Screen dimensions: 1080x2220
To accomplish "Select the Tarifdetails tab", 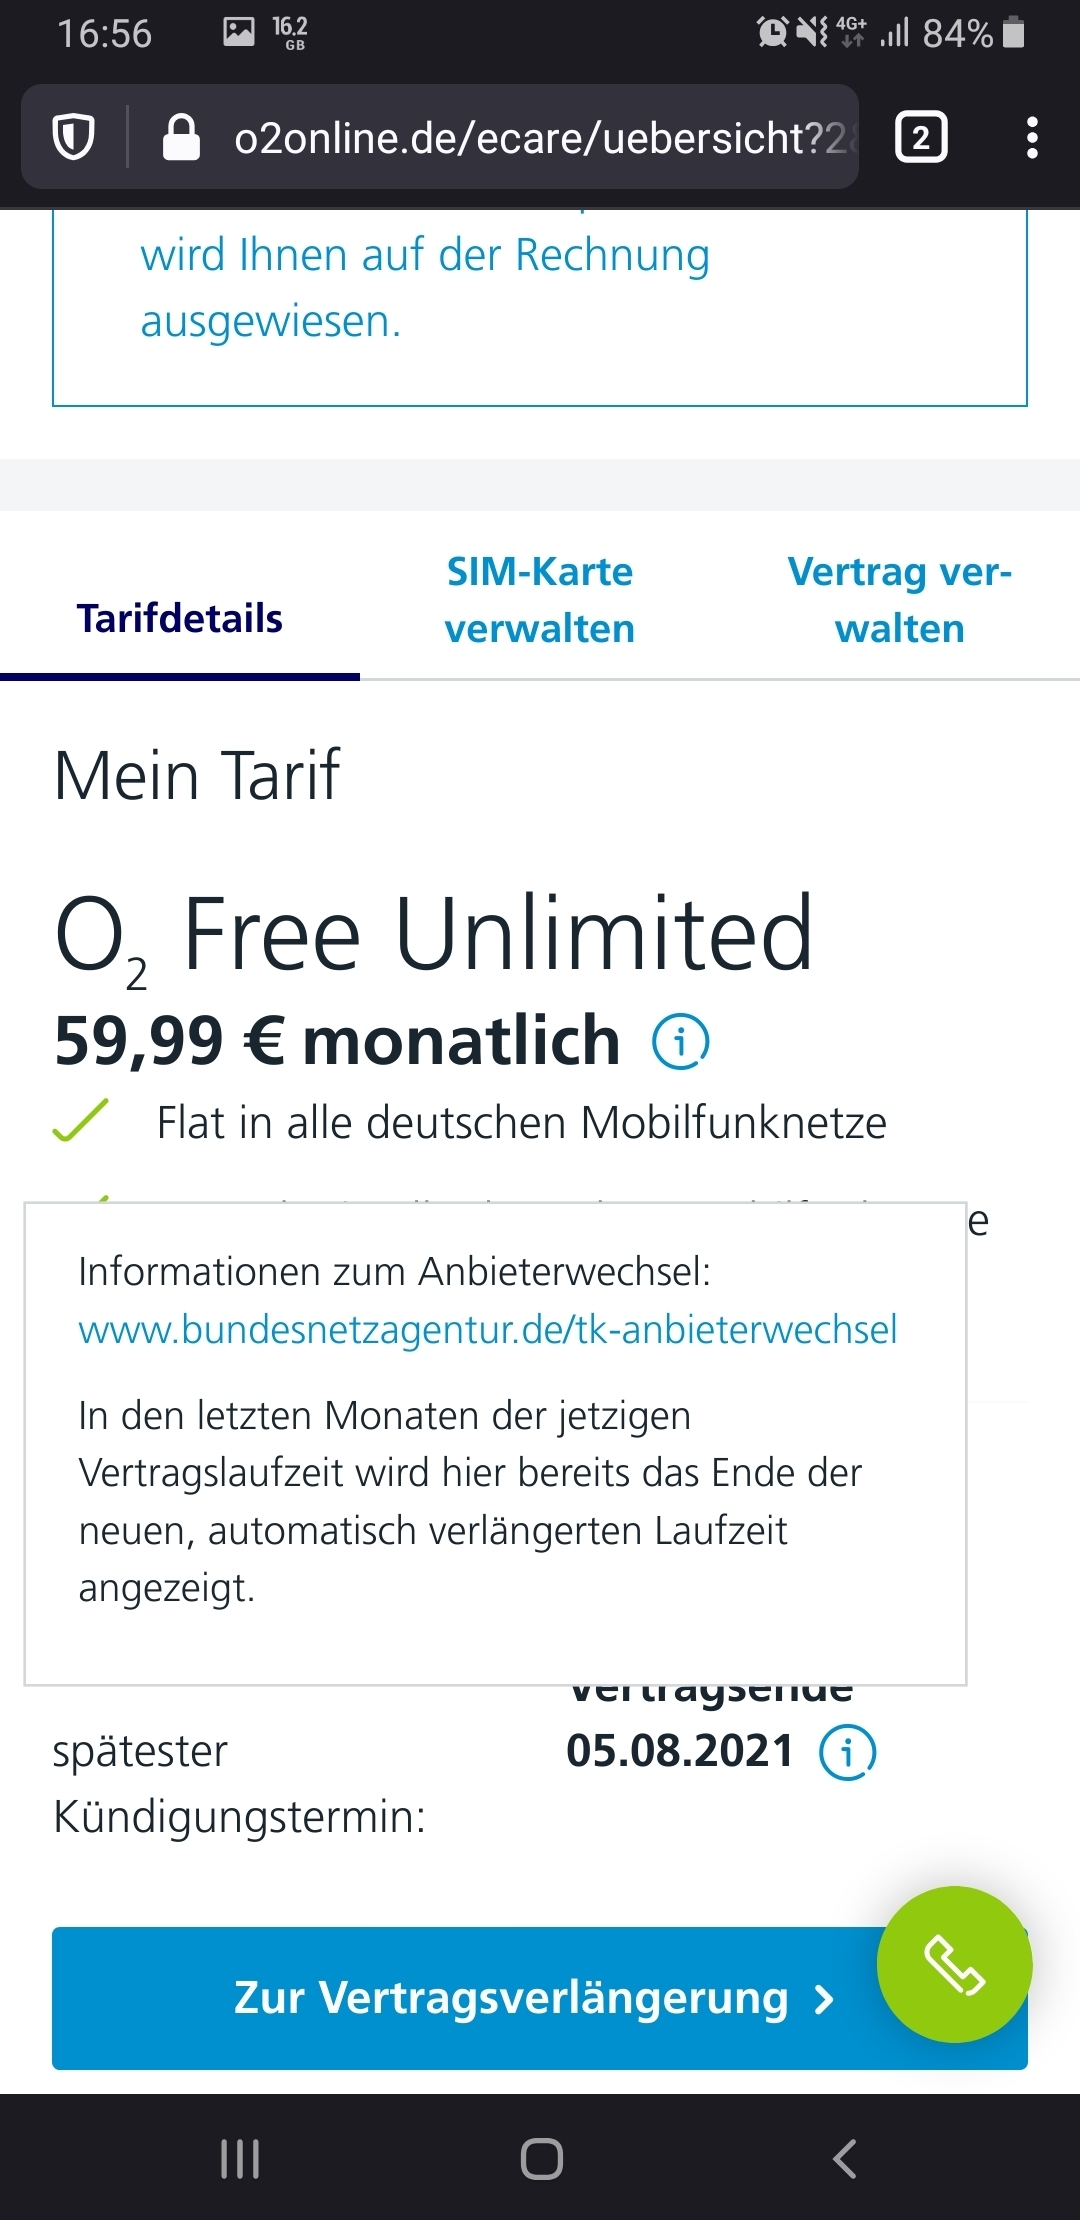I will (180, 618).
